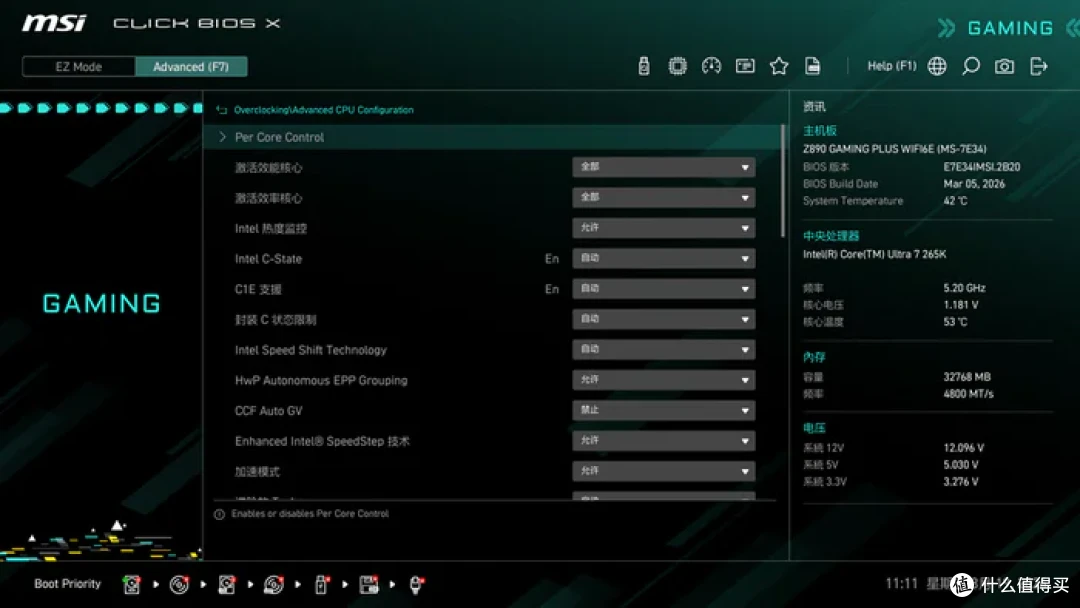Click the BIOS version E7E34IMSI.2B20 value
Viewport: 1080px width, 608px height.
click(982, 167)
